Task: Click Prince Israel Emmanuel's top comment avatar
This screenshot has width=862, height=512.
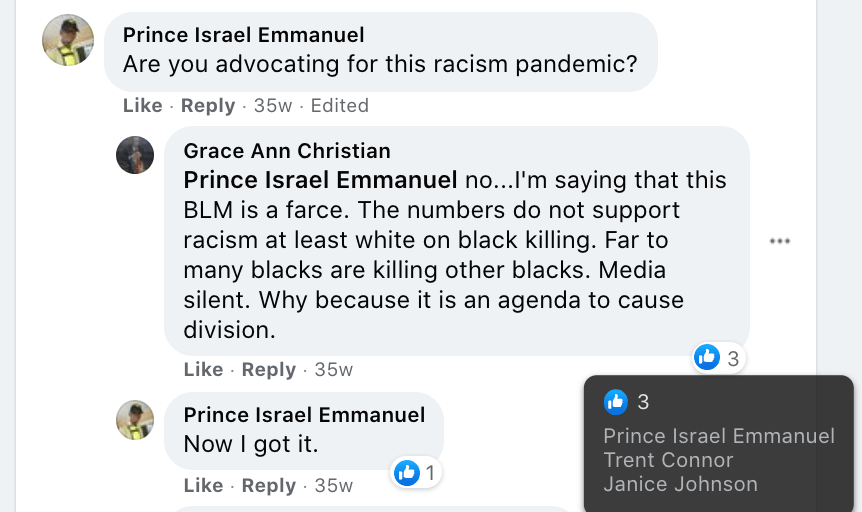Action: point(68,40)
